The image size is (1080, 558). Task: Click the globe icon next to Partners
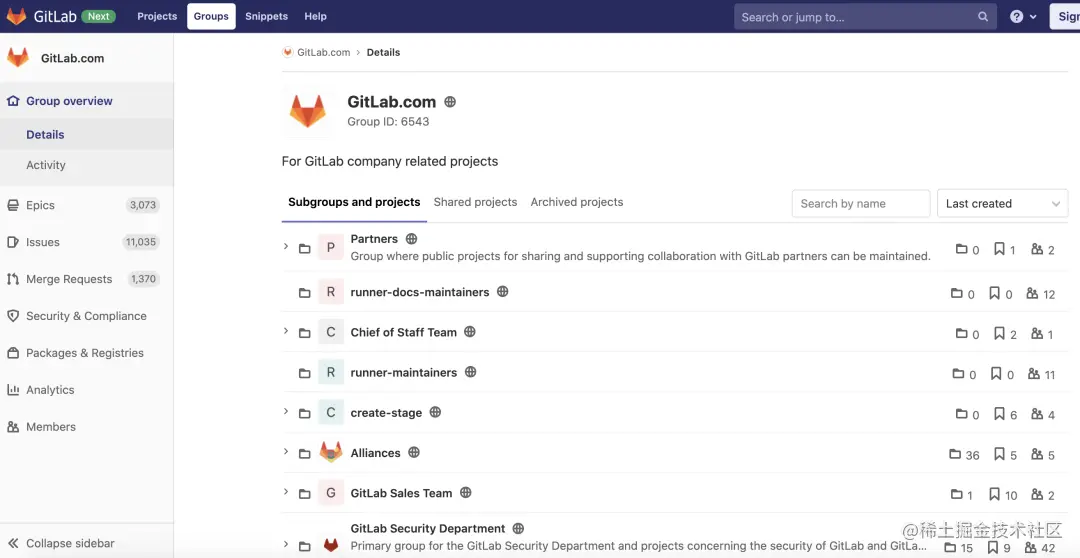411,238
